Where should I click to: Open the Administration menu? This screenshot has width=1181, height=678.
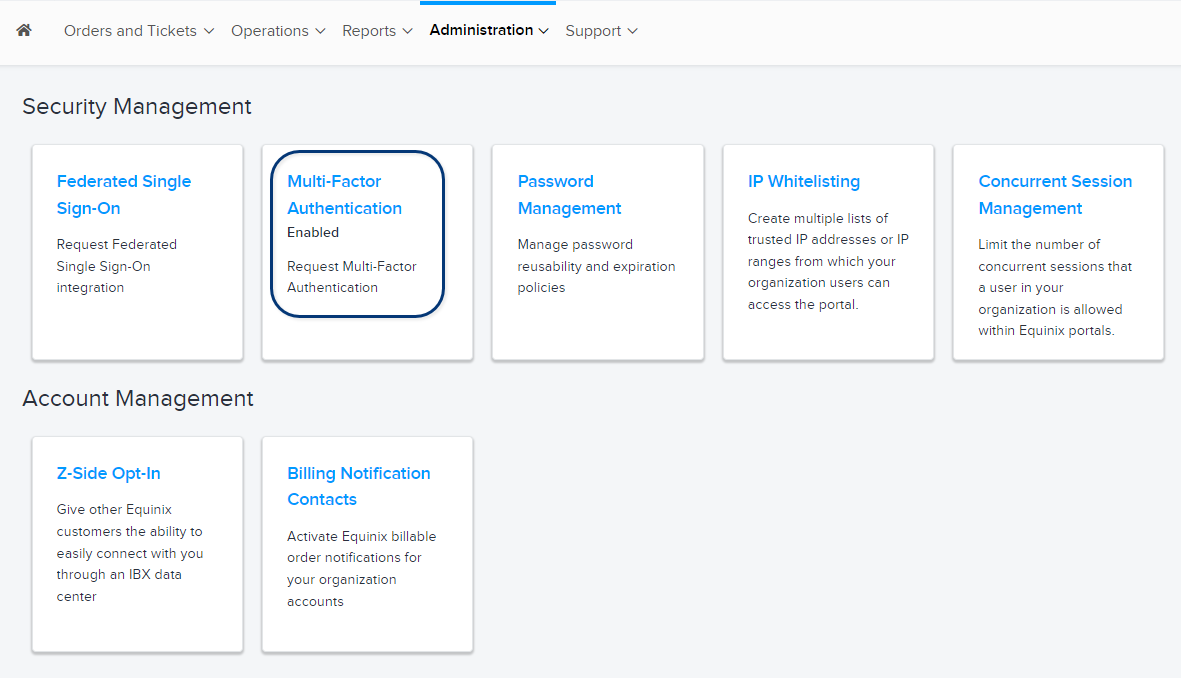click(x=489, y=30)
